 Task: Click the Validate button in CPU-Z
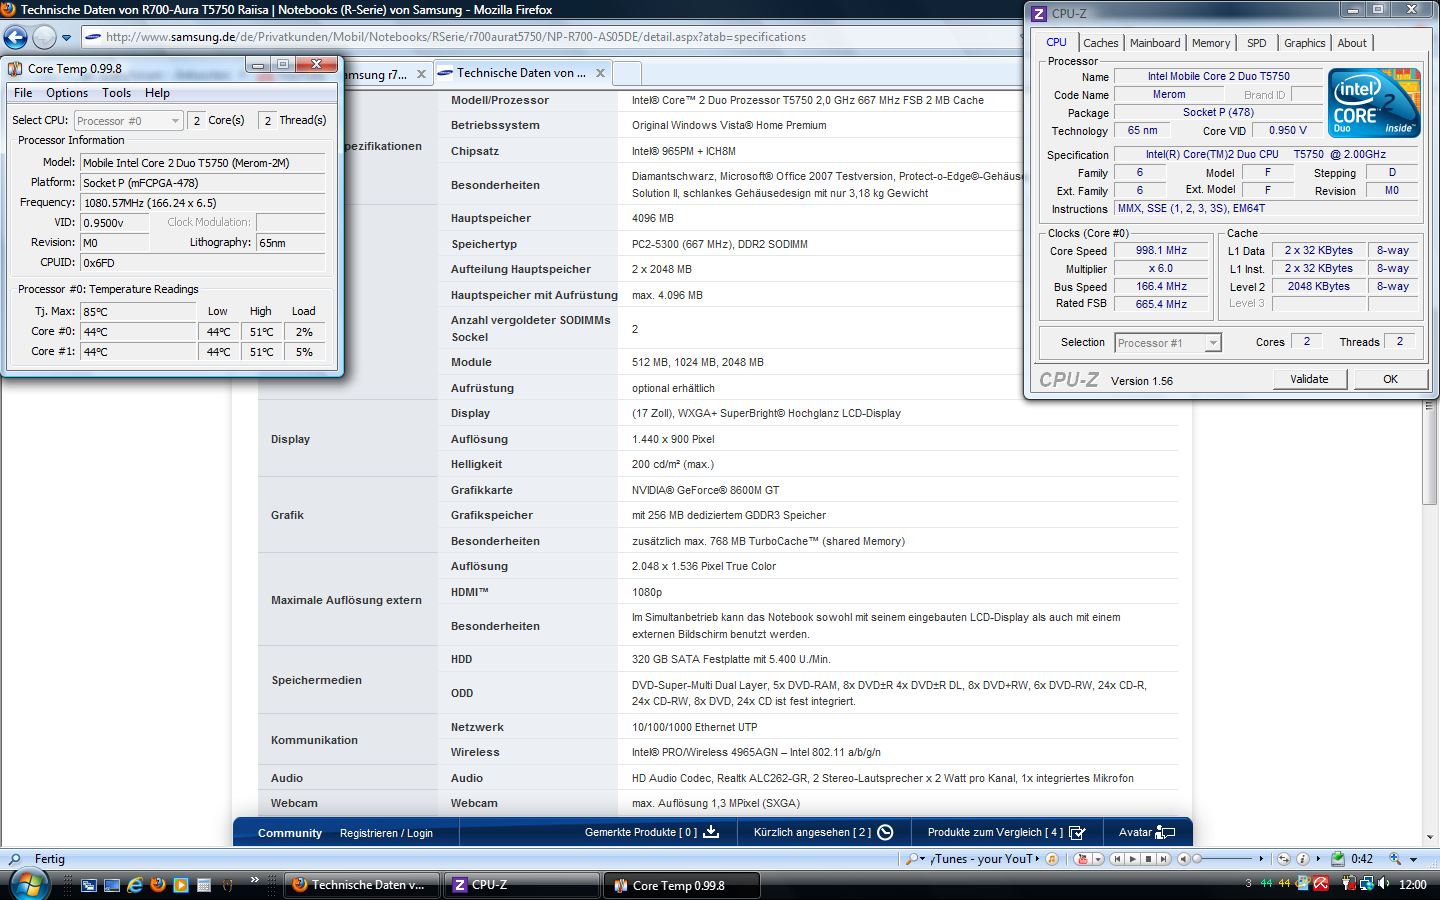point(1309,379)
